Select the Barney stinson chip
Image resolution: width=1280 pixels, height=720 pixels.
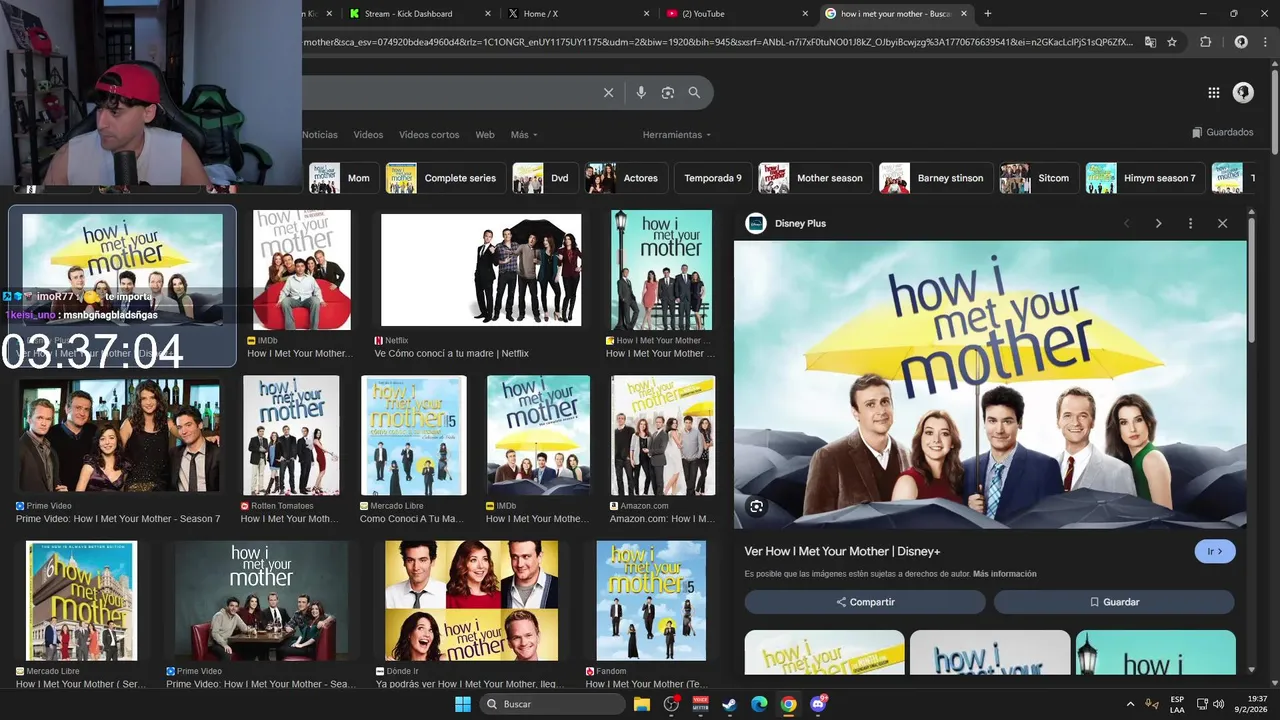(x=935, y=178)
